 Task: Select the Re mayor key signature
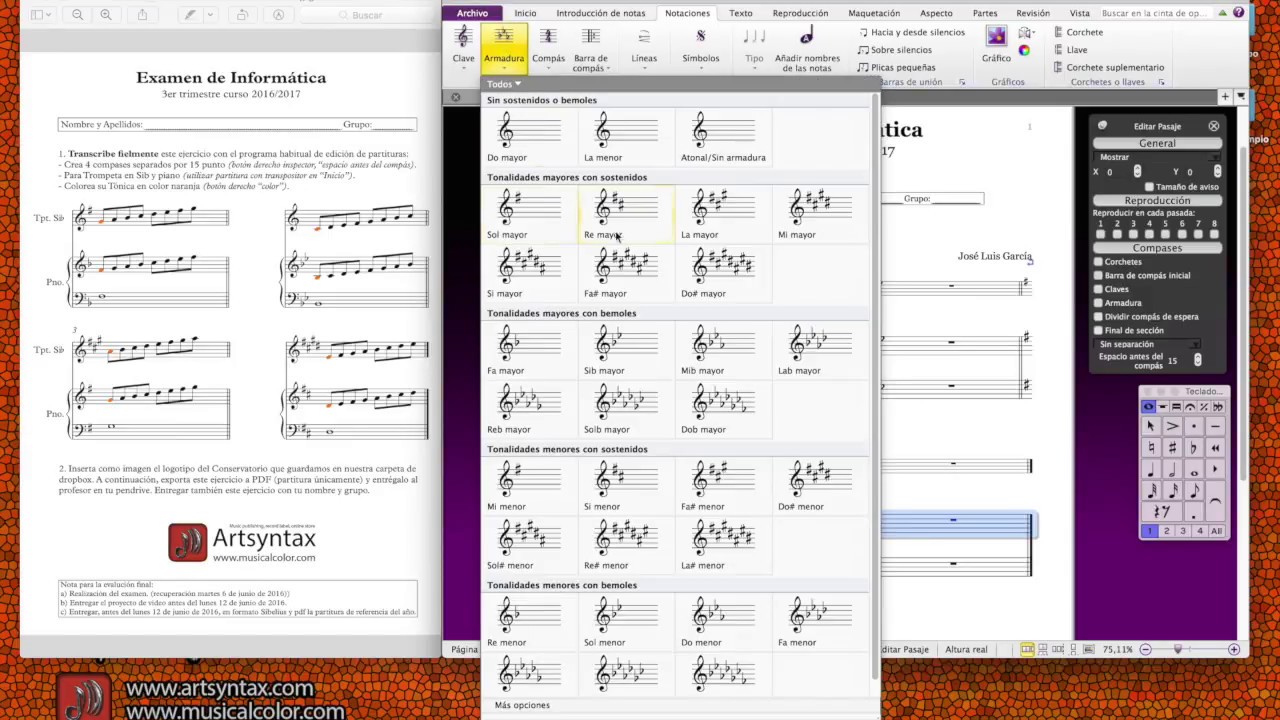click(626, 214)
